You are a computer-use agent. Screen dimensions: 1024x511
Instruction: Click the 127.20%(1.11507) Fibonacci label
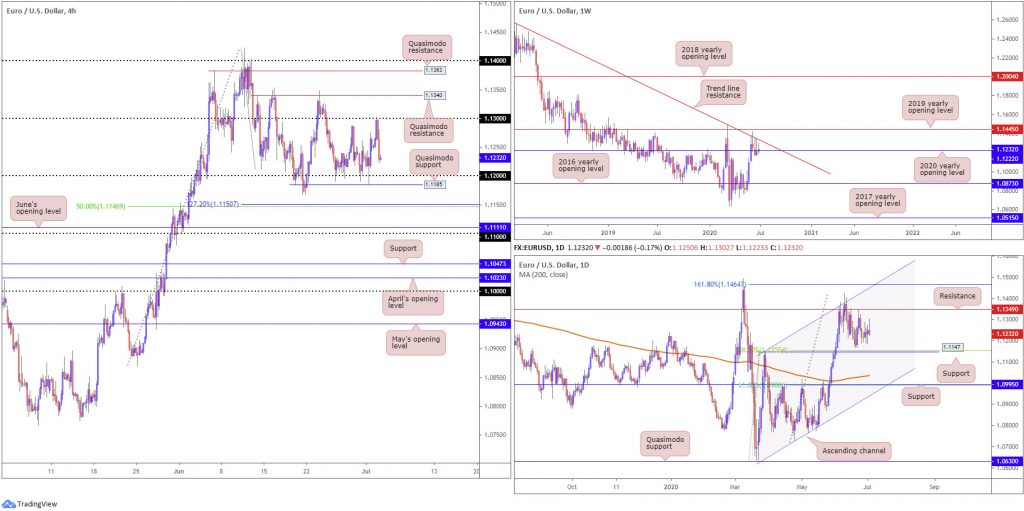pyautogui.click(x=212, y=204)
